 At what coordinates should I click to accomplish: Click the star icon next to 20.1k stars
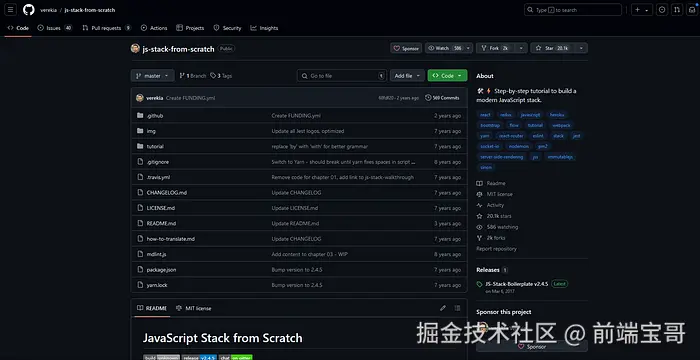[479, 216]
